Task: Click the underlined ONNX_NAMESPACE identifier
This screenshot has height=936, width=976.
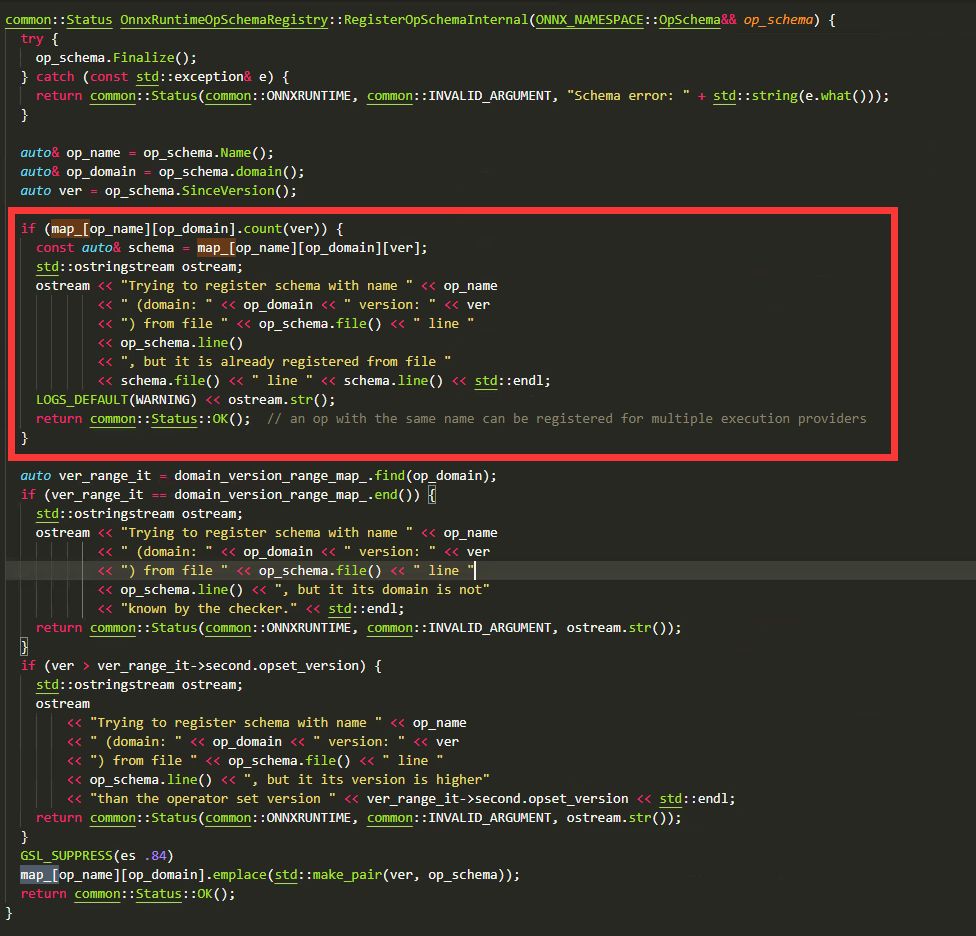Action: coord(588,19)
